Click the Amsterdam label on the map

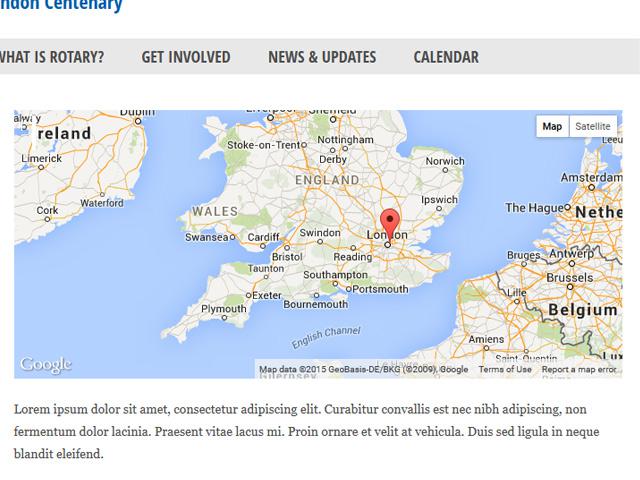(591, 177)
